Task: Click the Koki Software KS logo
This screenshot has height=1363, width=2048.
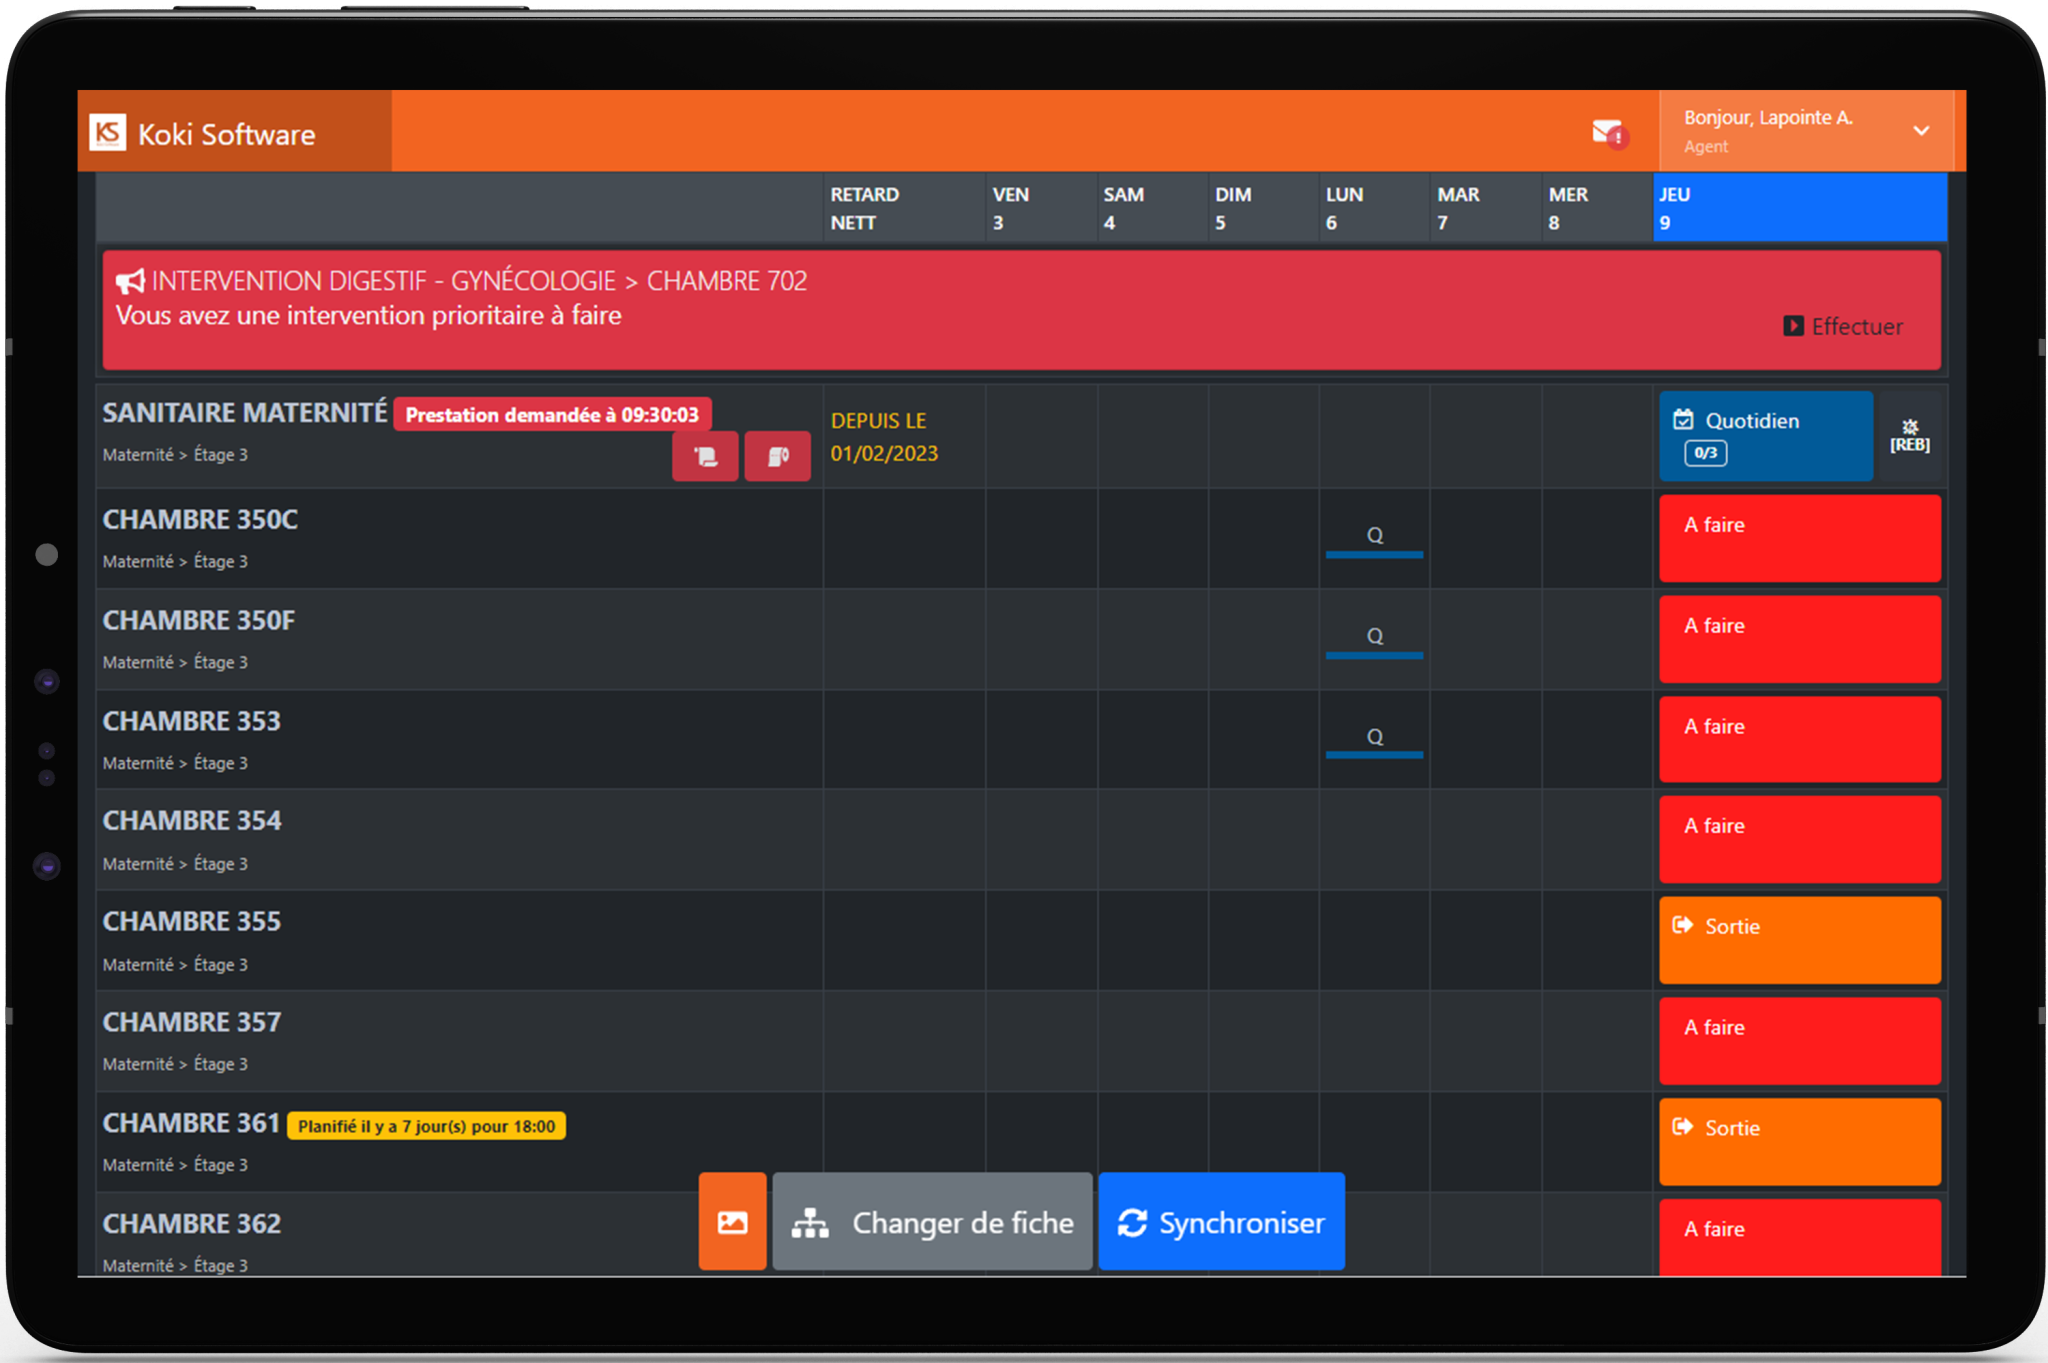Action: (108, 131)
